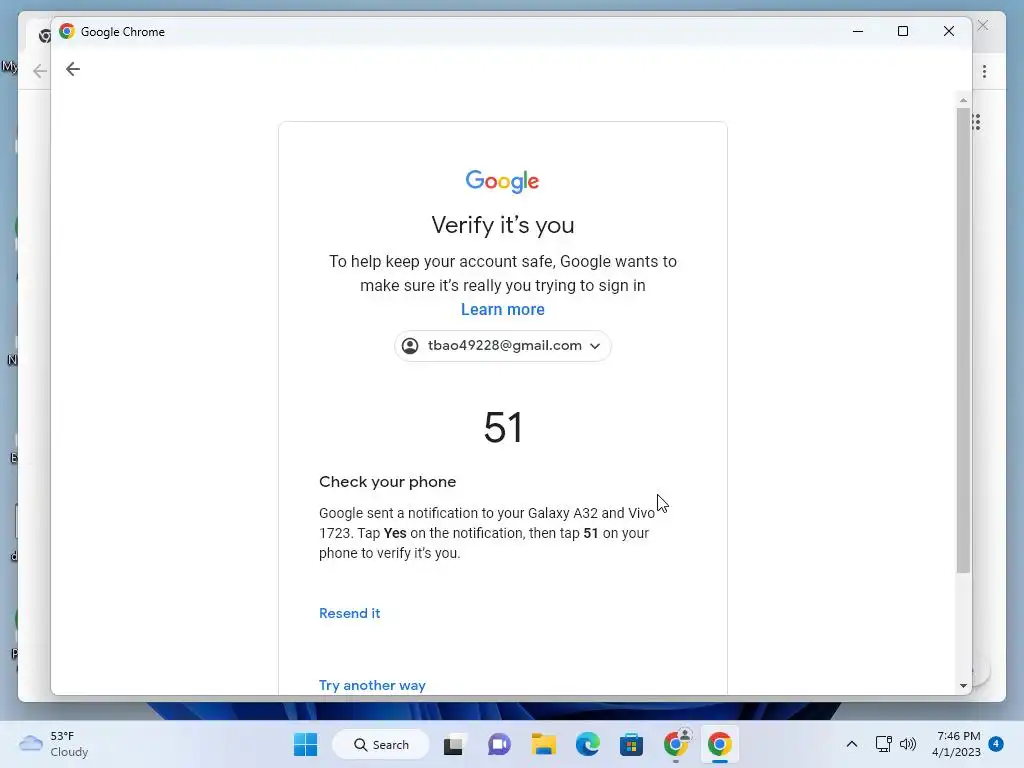Switch to Chrome profile window on taskbar
The image size is (1024, 768).
[676, 743]
